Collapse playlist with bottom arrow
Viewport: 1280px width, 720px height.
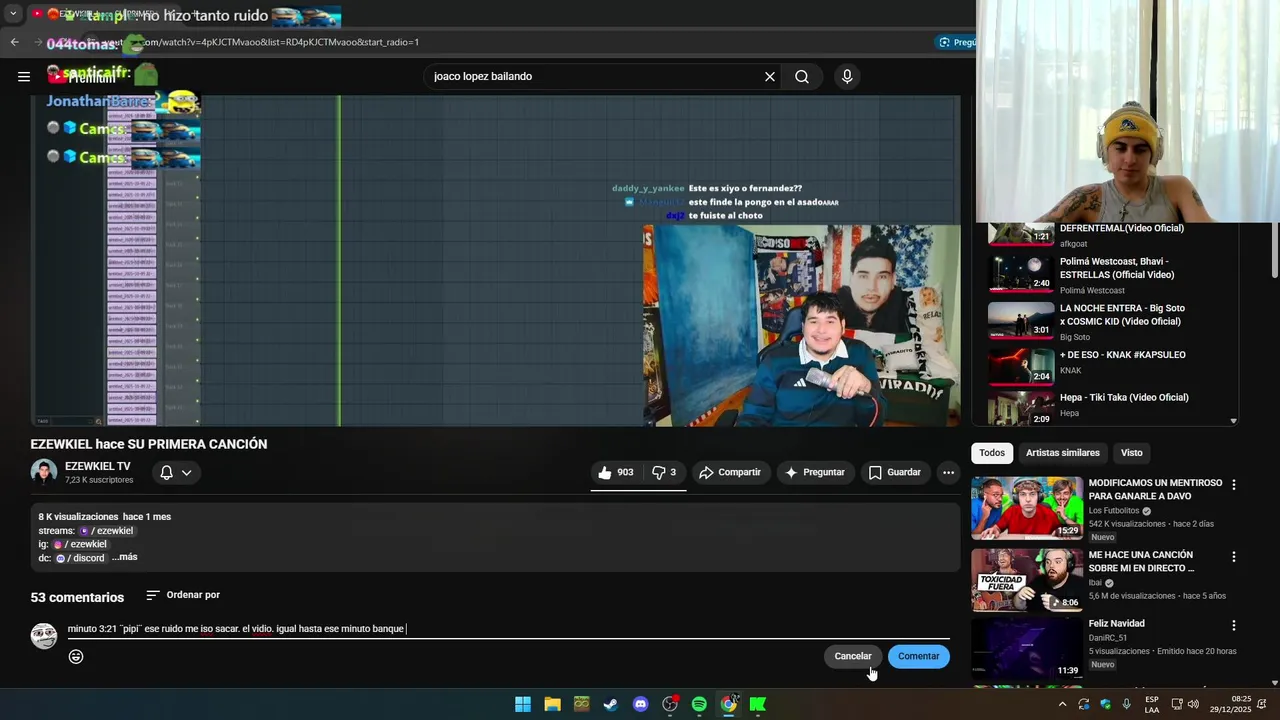point(1233,421)
